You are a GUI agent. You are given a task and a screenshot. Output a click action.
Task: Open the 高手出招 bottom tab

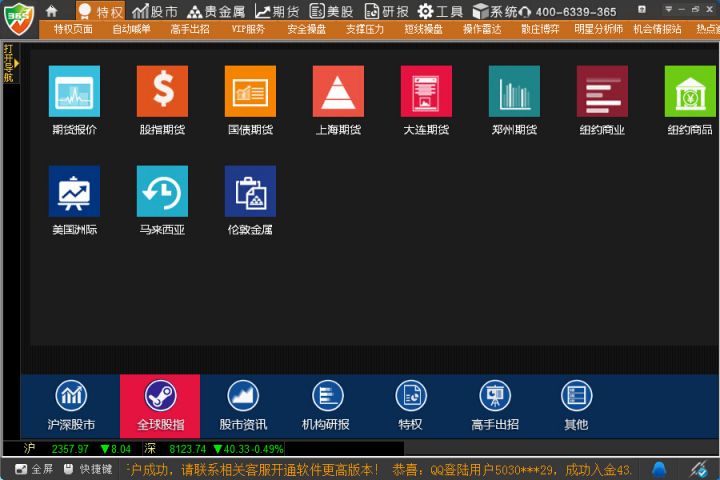pyautogui.click(x=495, y=406)
